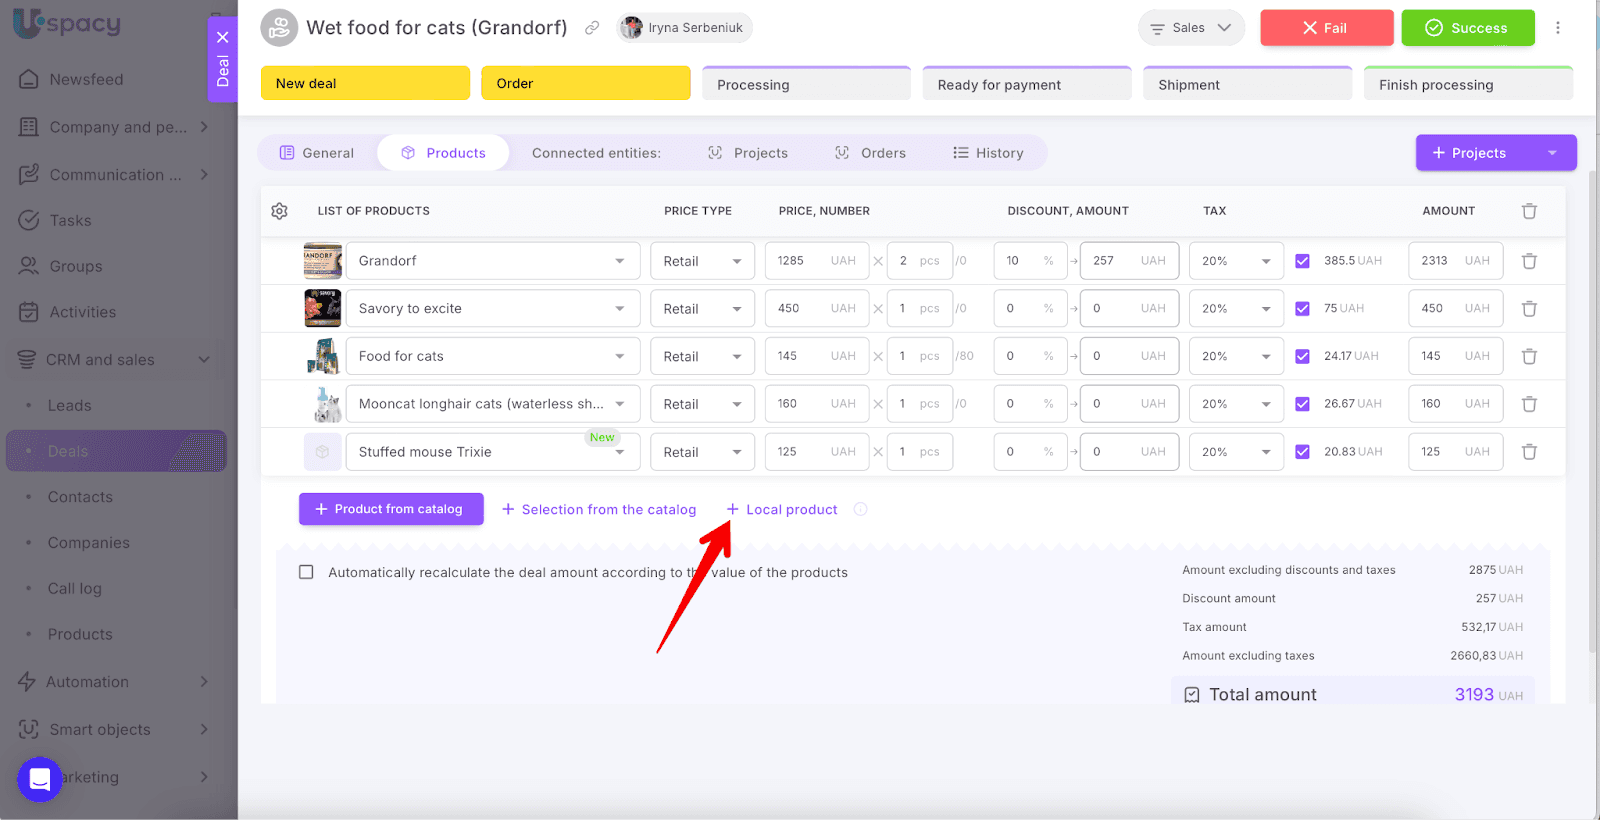Delete all products using header trash icon
The image size is (1600, 820).
click(x=1529, y=211)
